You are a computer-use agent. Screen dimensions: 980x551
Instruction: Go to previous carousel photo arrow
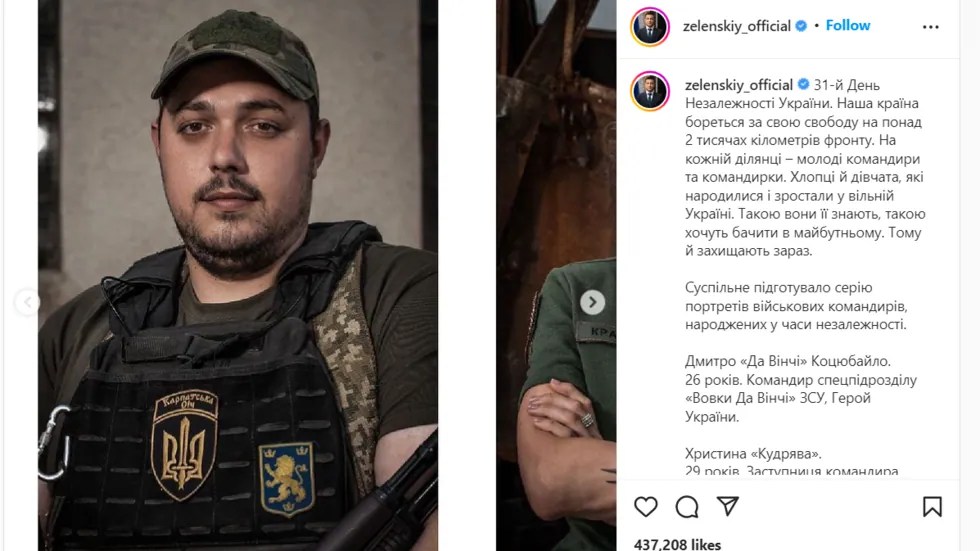[x=27, y=302]
